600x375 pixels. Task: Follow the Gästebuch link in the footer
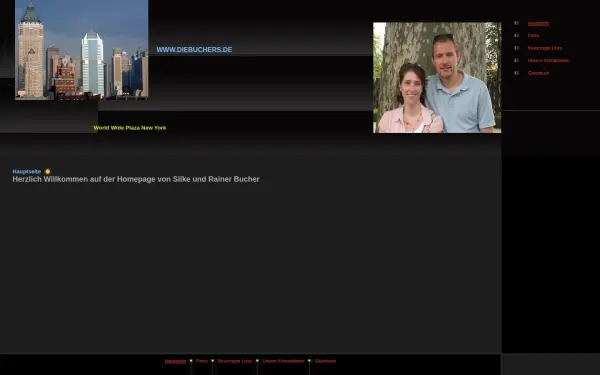tap(325, 361)
